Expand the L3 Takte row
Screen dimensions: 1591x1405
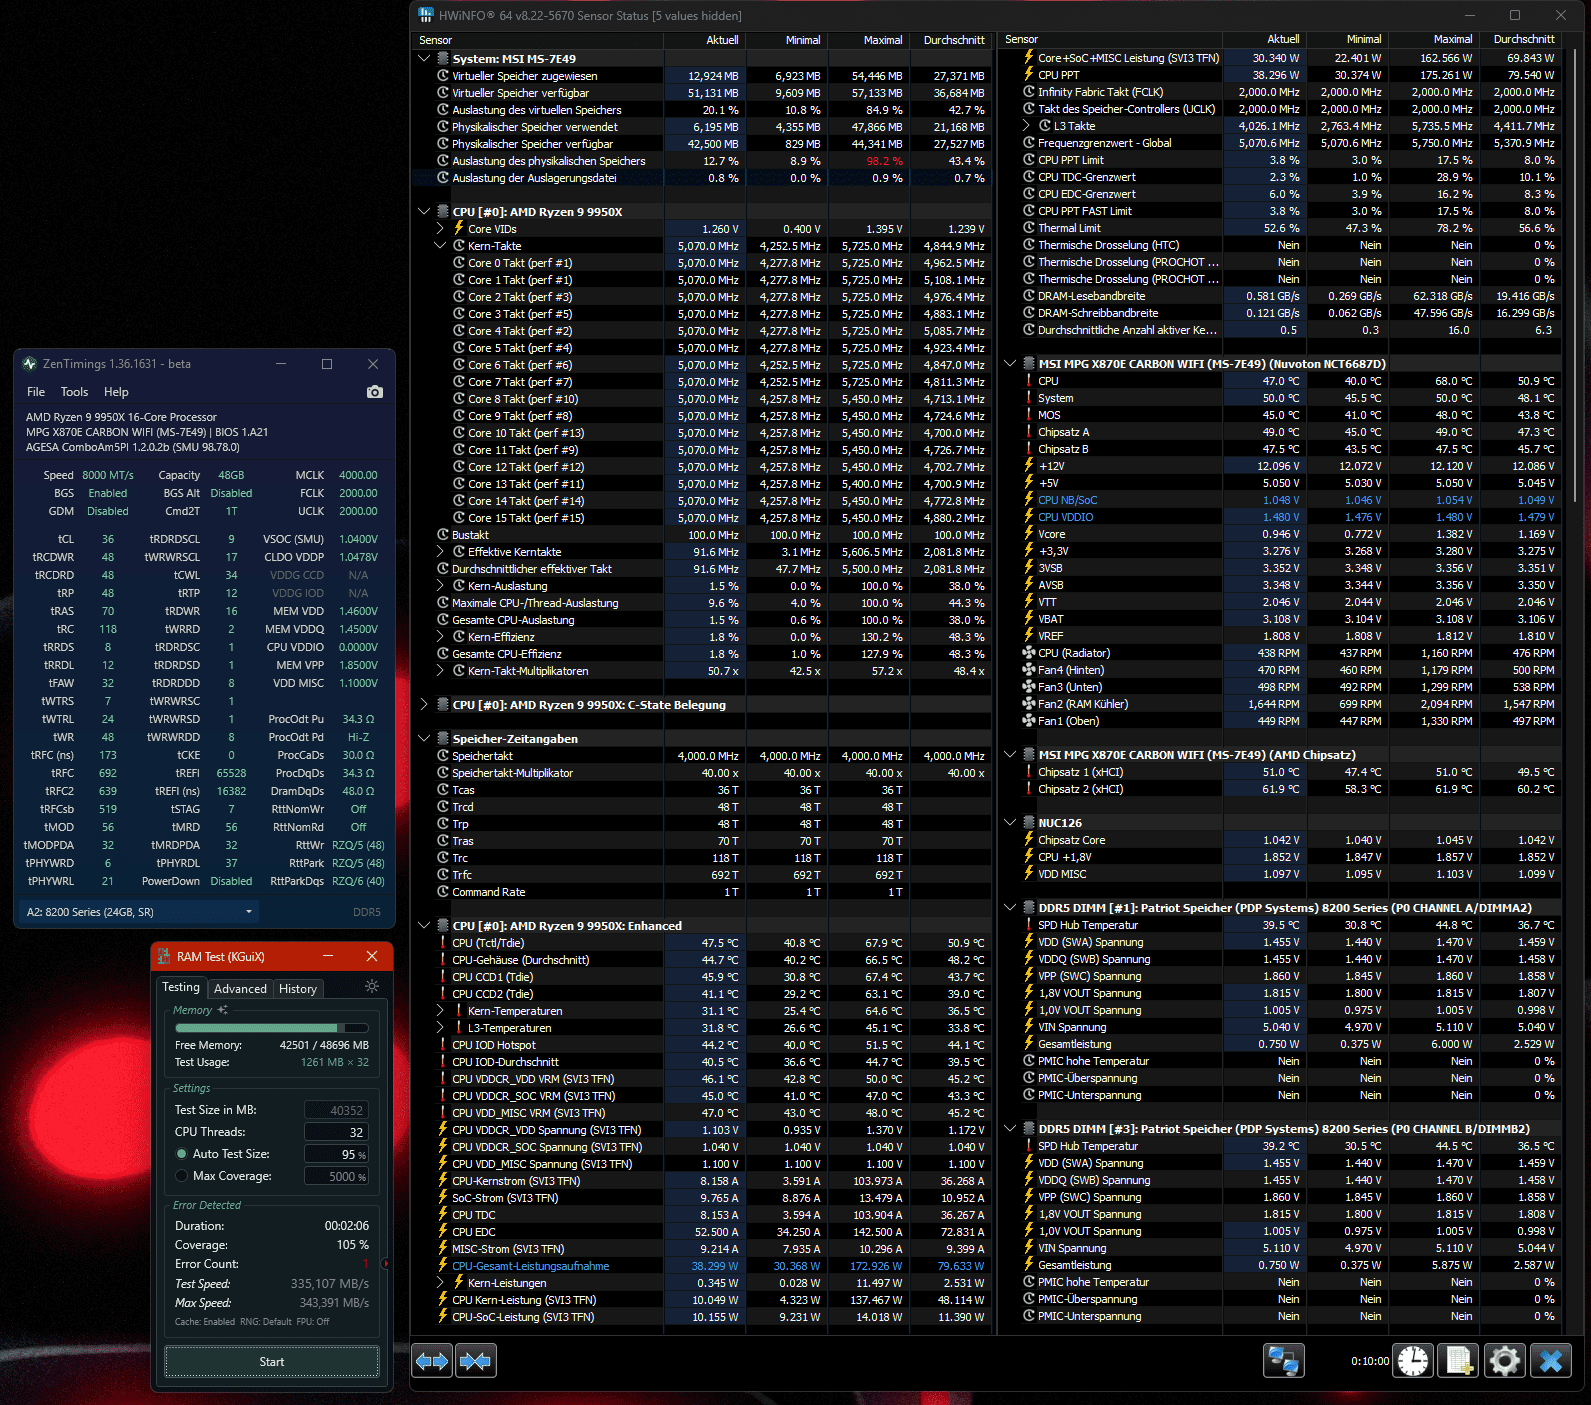[x=1026, y=126]
